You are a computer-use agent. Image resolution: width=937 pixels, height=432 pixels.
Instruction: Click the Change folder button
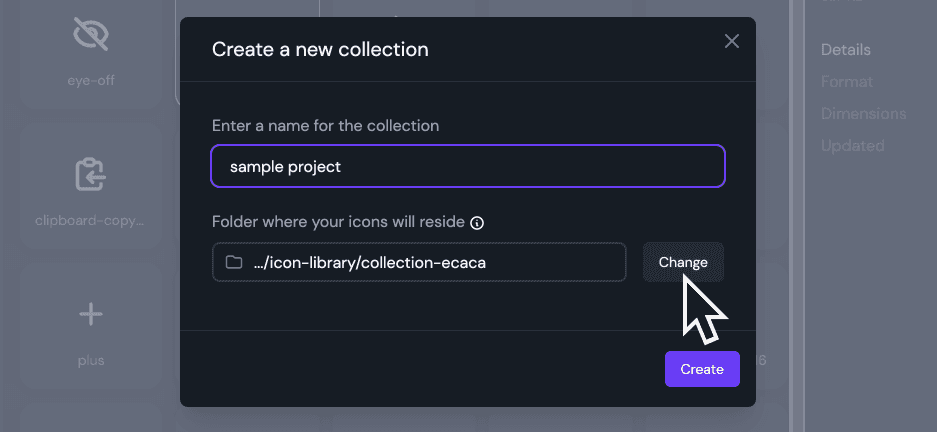683,262
